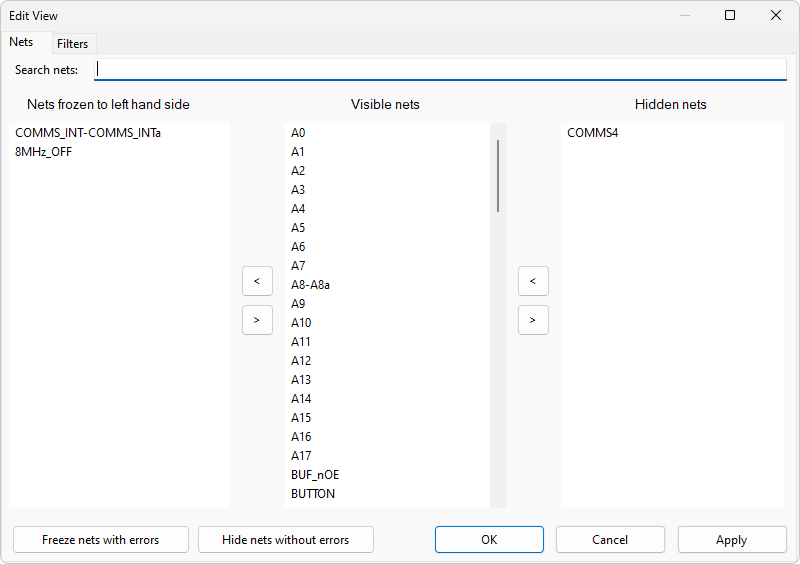Click the left arrow button between frozen and visible nets

tap(257, 281)
